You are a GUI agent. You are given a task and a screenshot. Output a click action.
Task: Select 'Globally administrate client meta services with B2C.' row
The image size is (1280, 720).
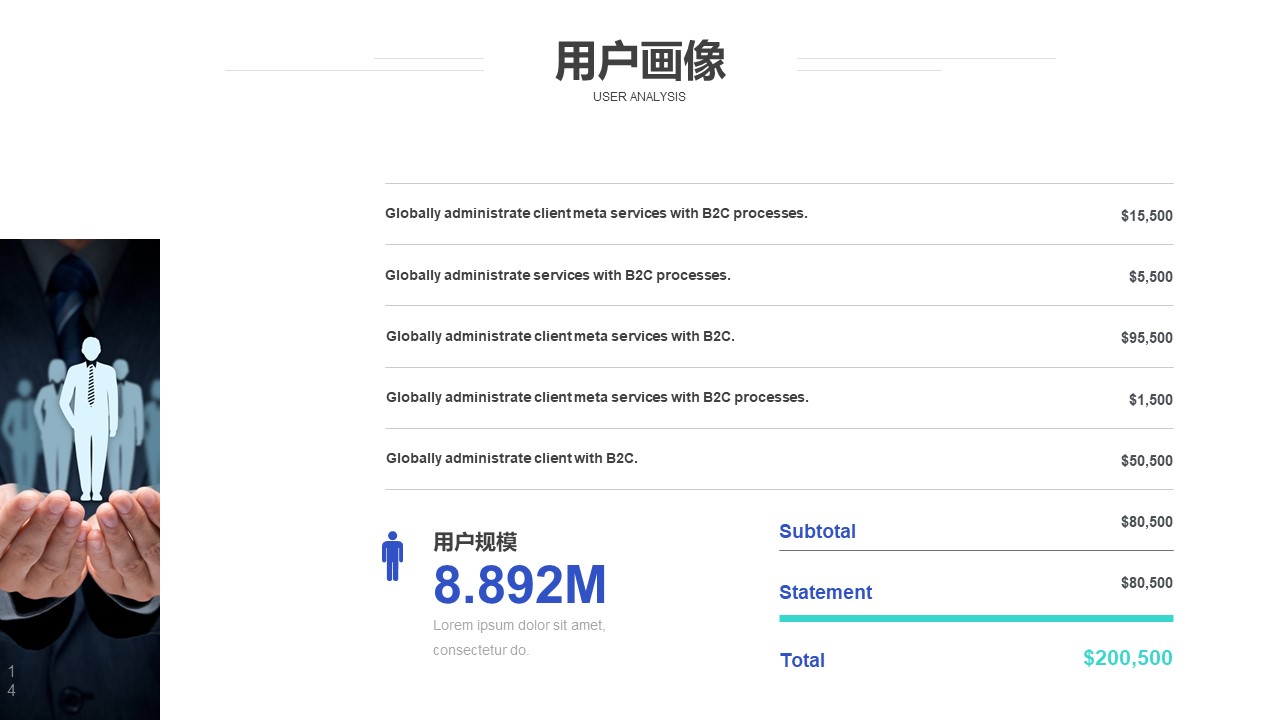(x=560, y=336)
